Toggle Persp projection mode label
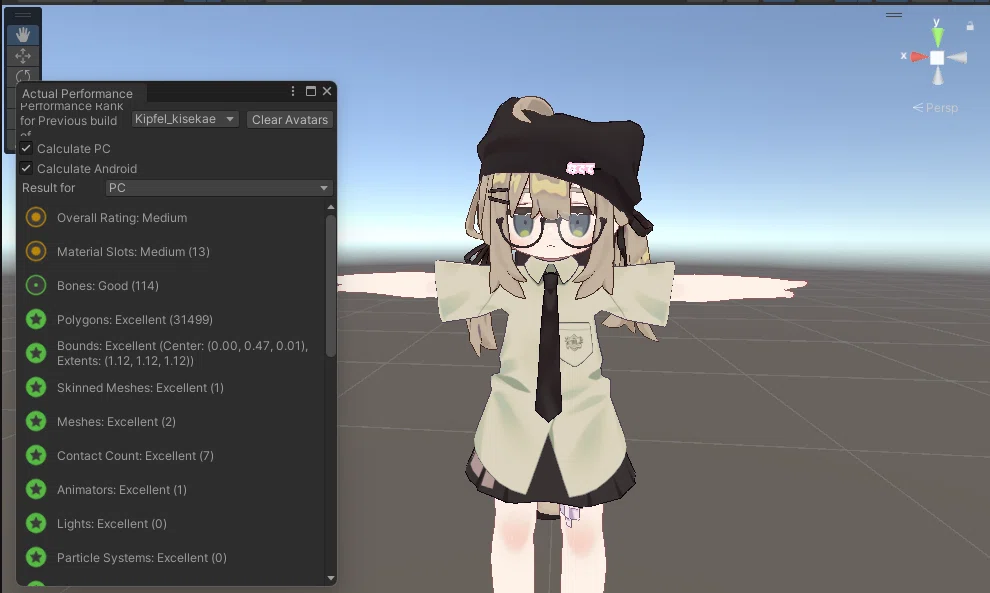The height and width of the screenshot is (593, 990). [x=935, y=108]
